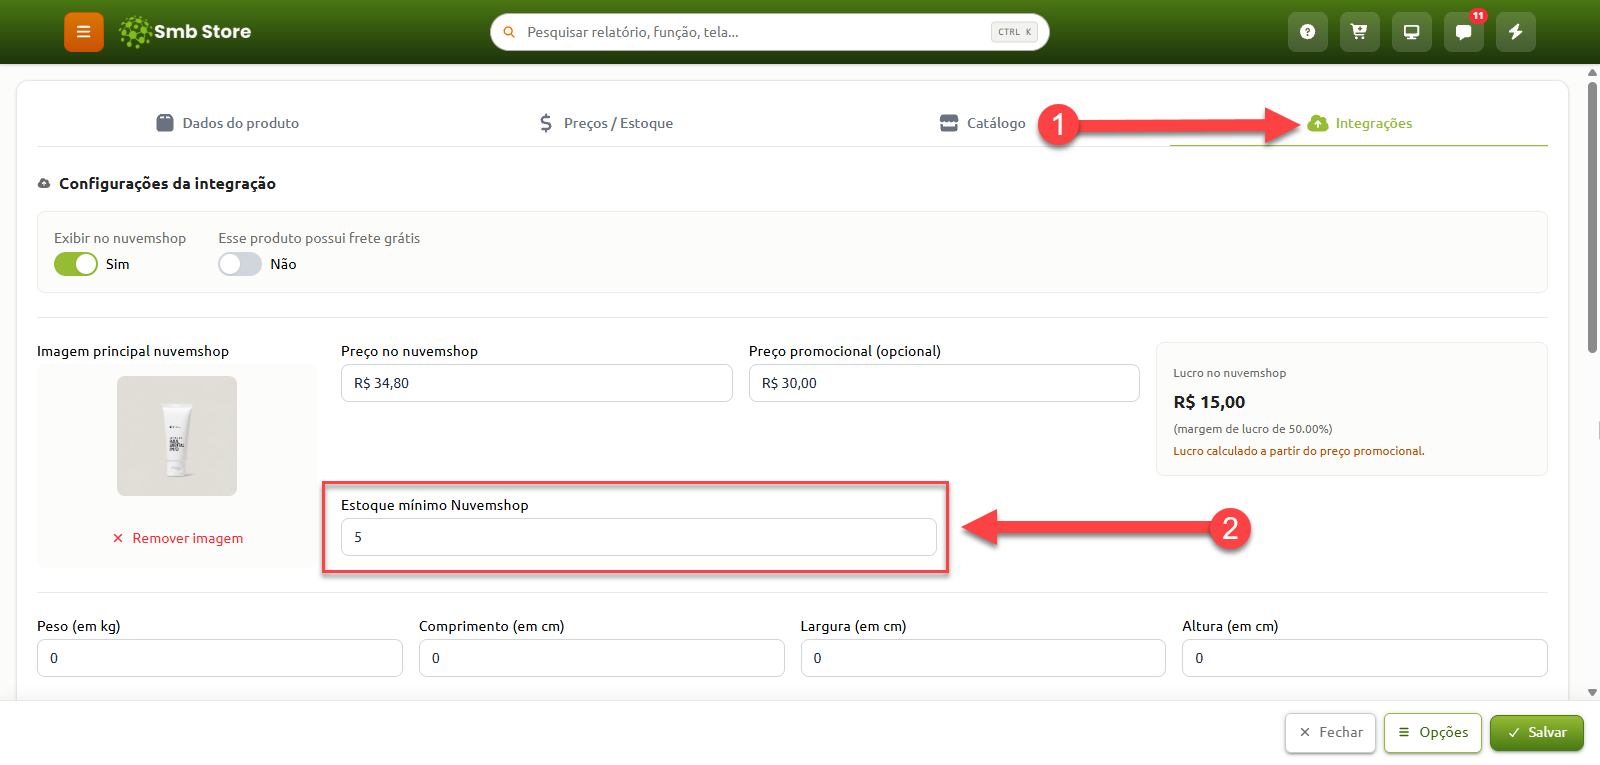Screen dimensions: 1600x765
Task: Select the Integrações tab
Action: click(x=1360, y=123)
